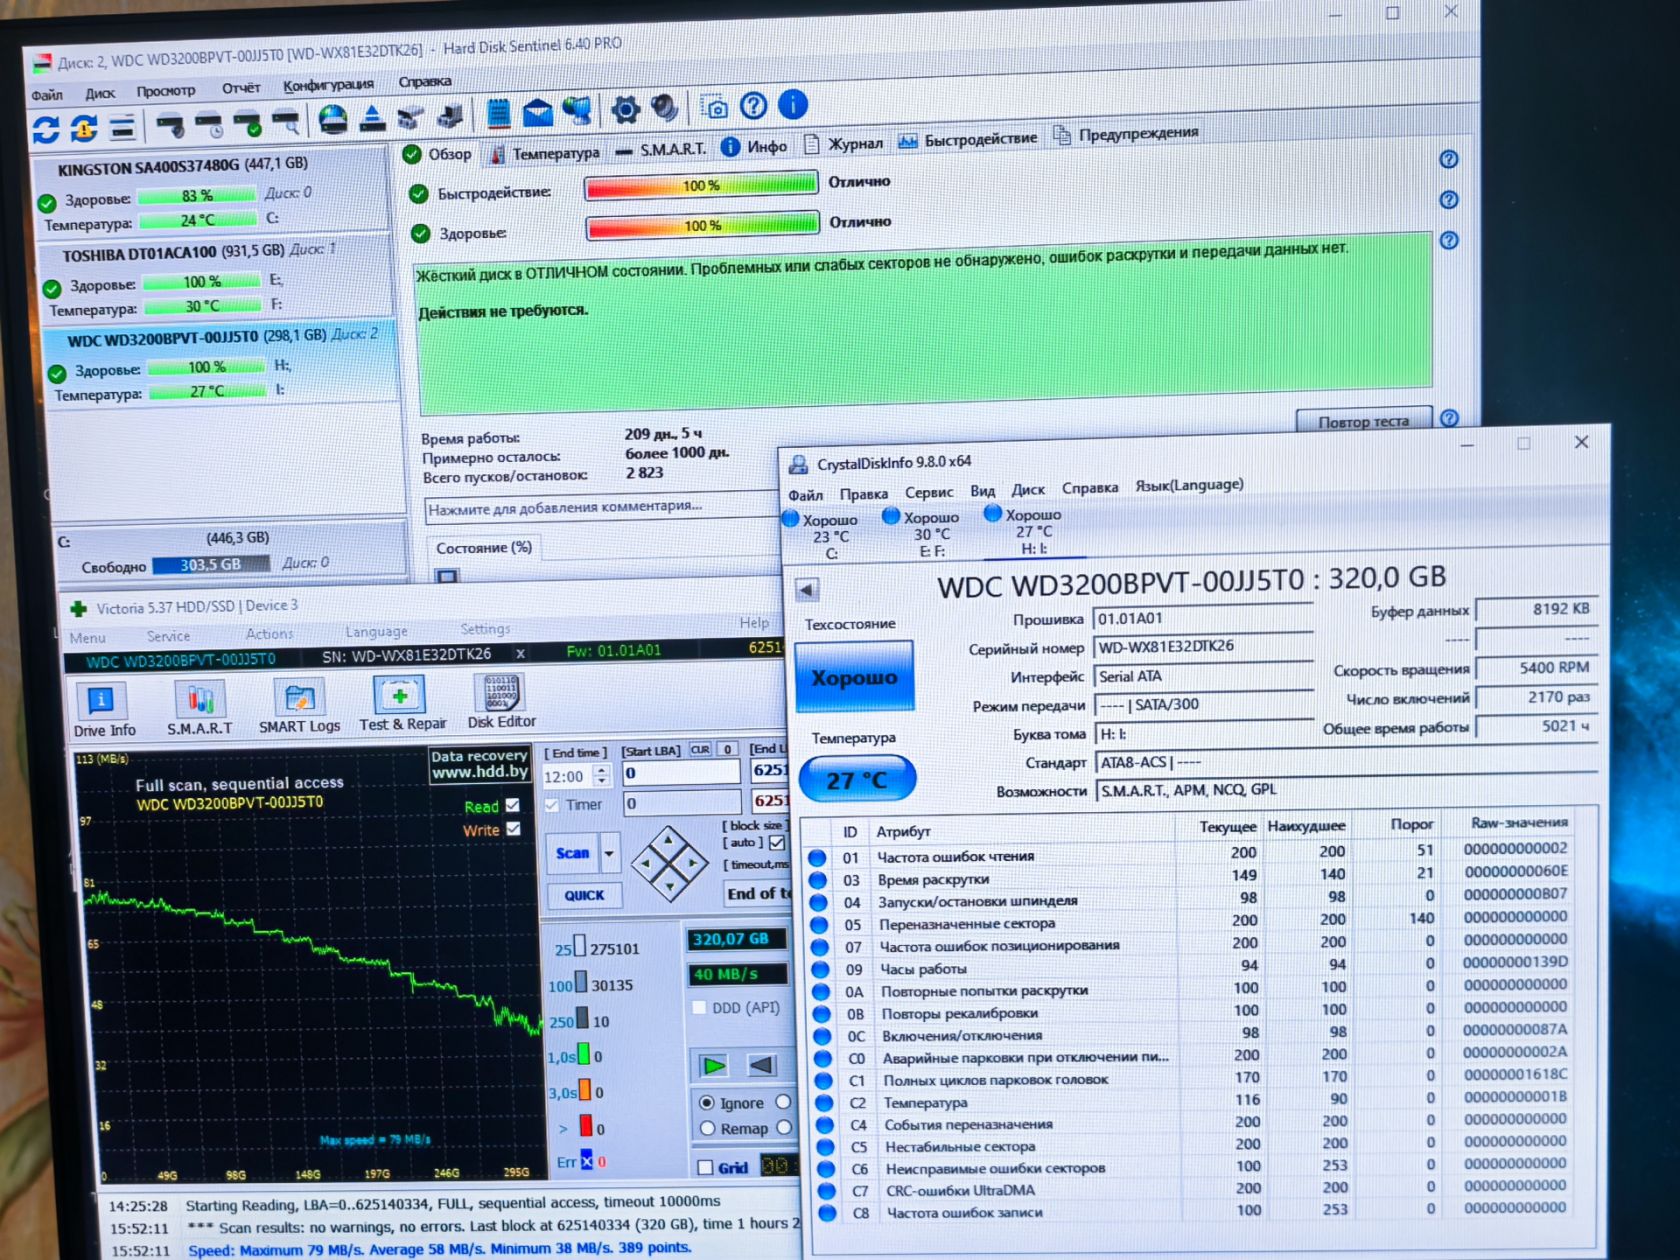1680x1260 pixels.
Task: Select the TOSHIBA DT01ACA100 disk in the list
Action: point(218,277)
